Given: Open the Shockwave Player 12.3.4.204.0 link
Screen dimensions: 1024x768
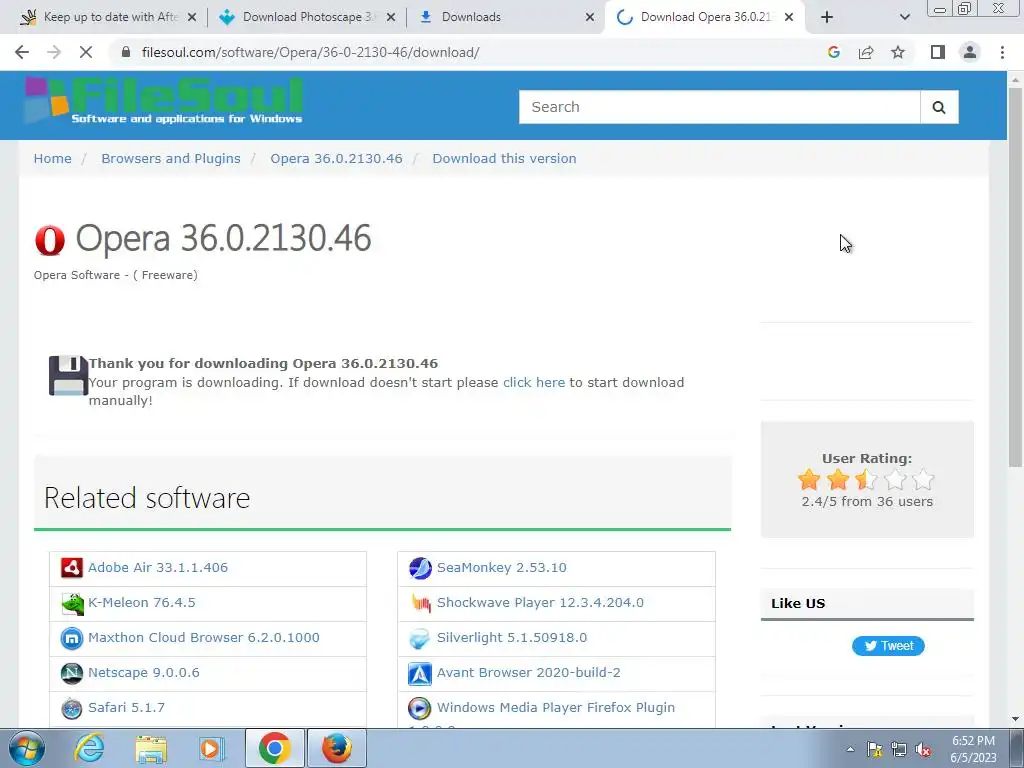Looking at the screenshot, I should pyautogui.click(x=540, y=603).
